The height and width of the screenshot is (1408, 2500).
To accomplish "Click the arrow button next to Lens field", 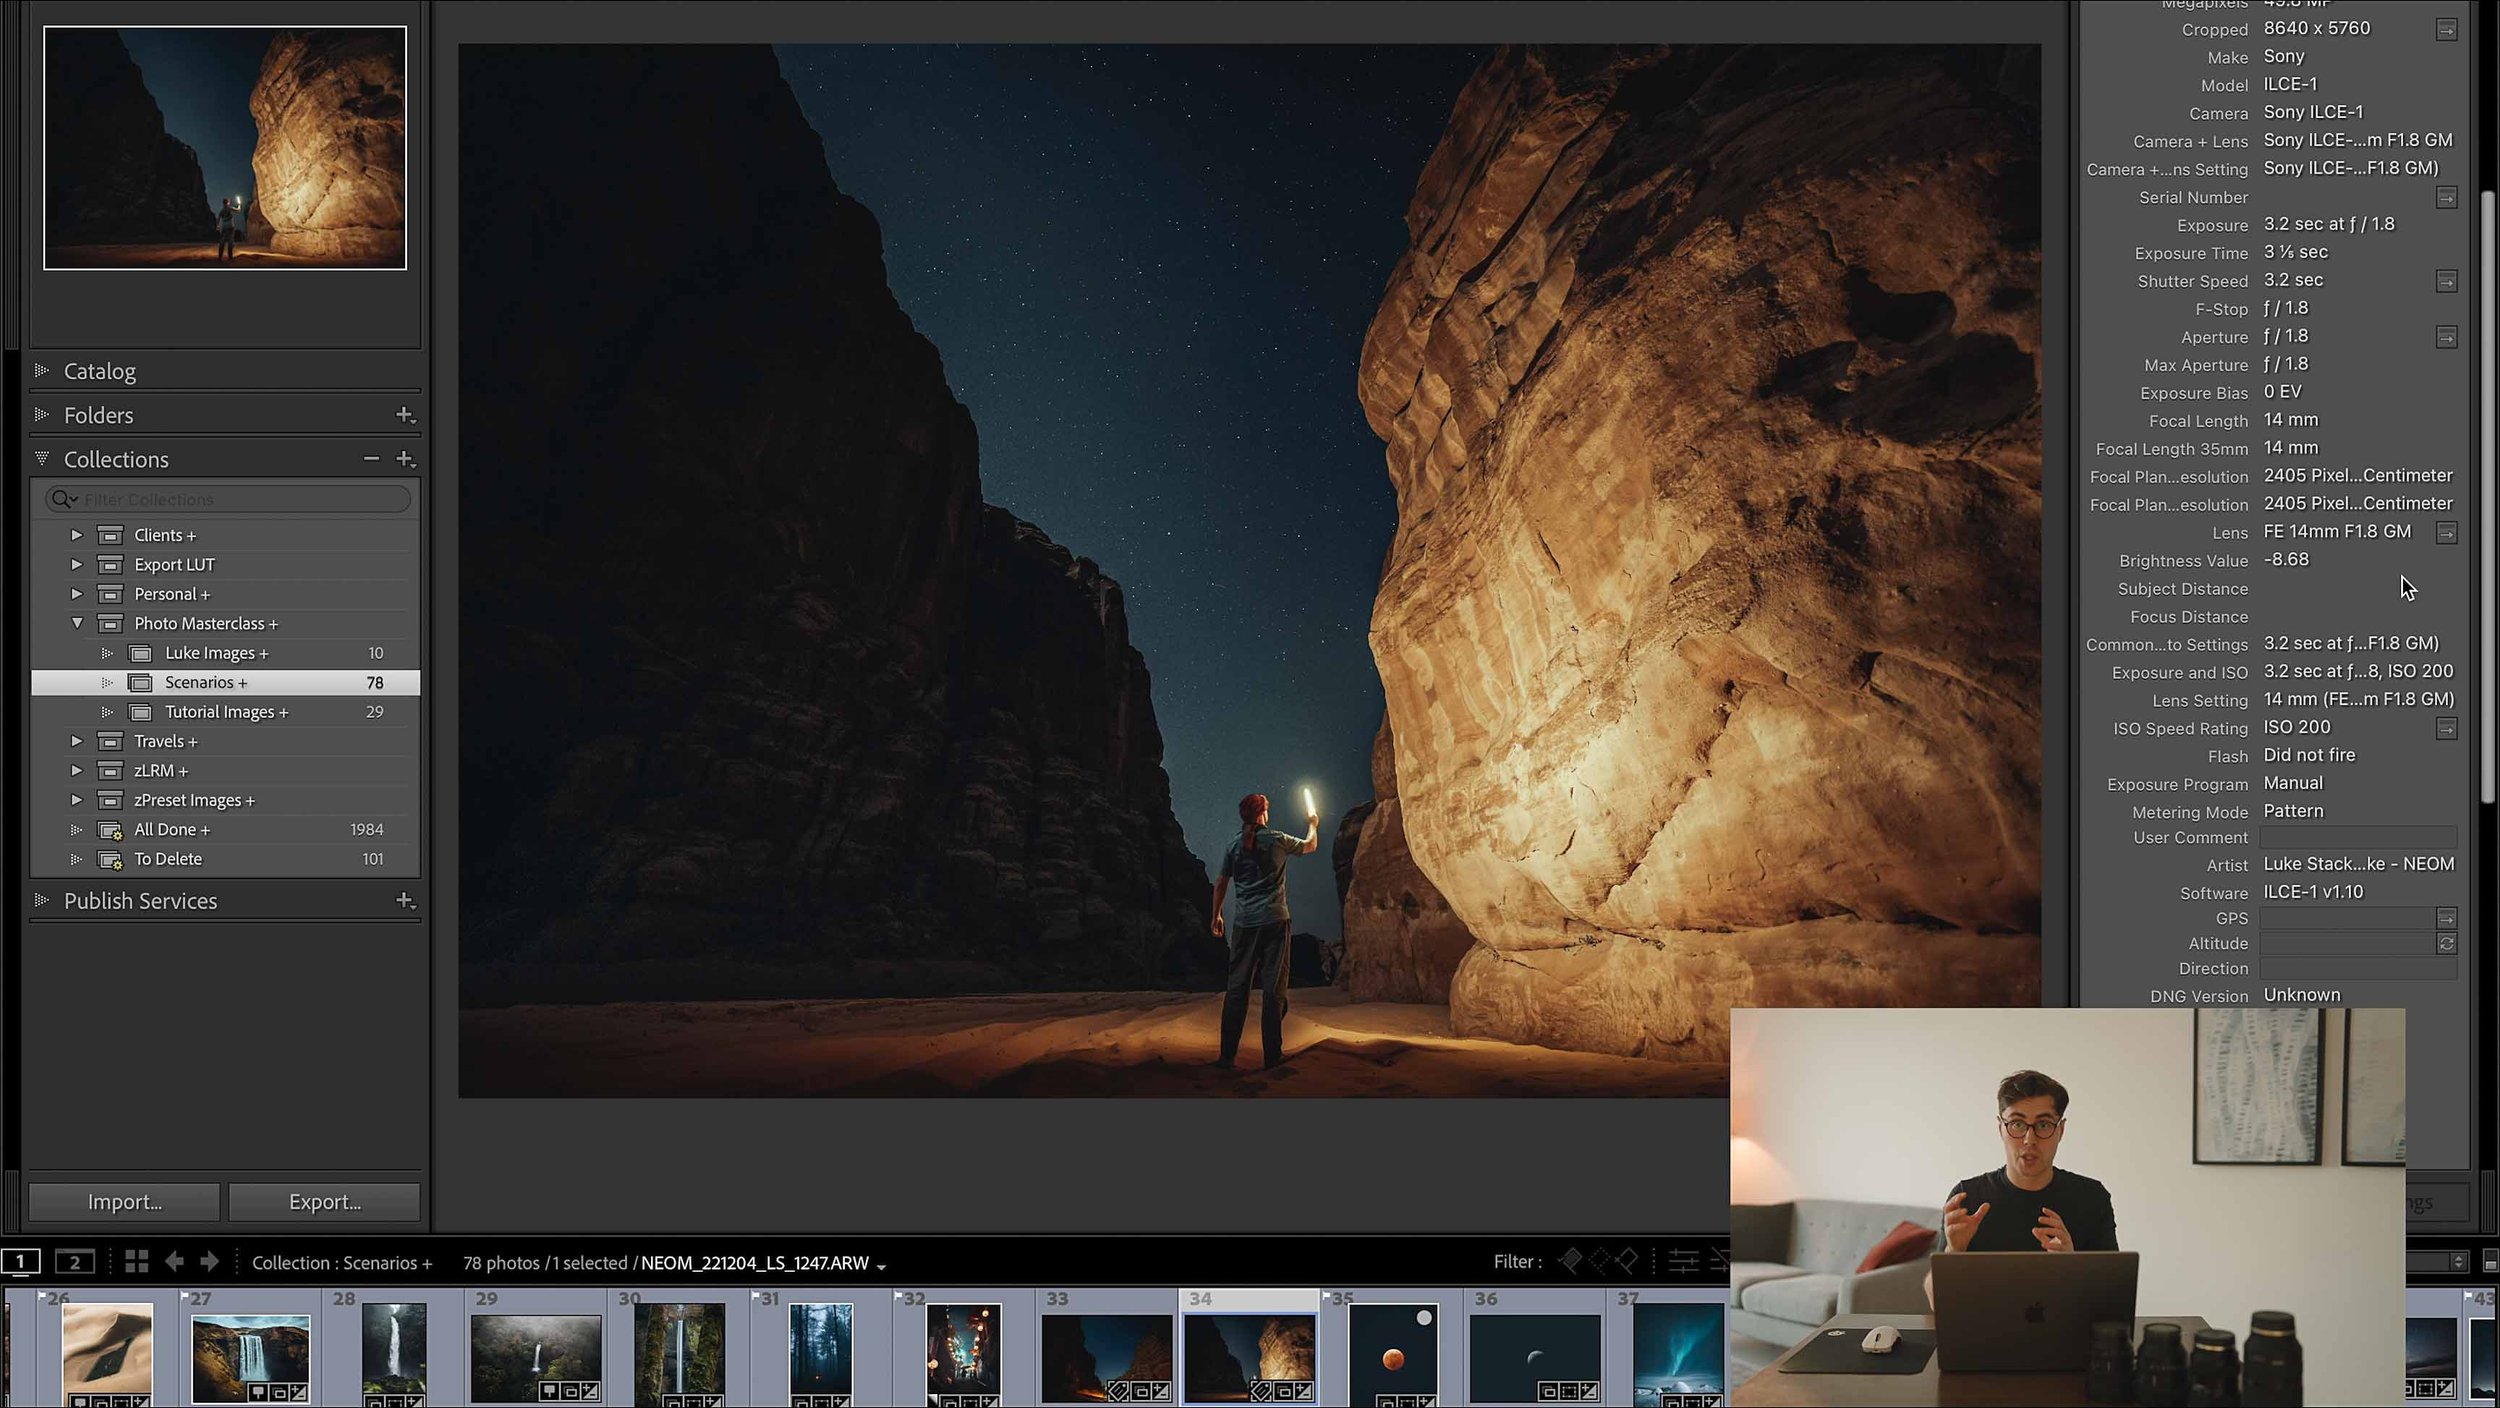I will (2446, 533).
